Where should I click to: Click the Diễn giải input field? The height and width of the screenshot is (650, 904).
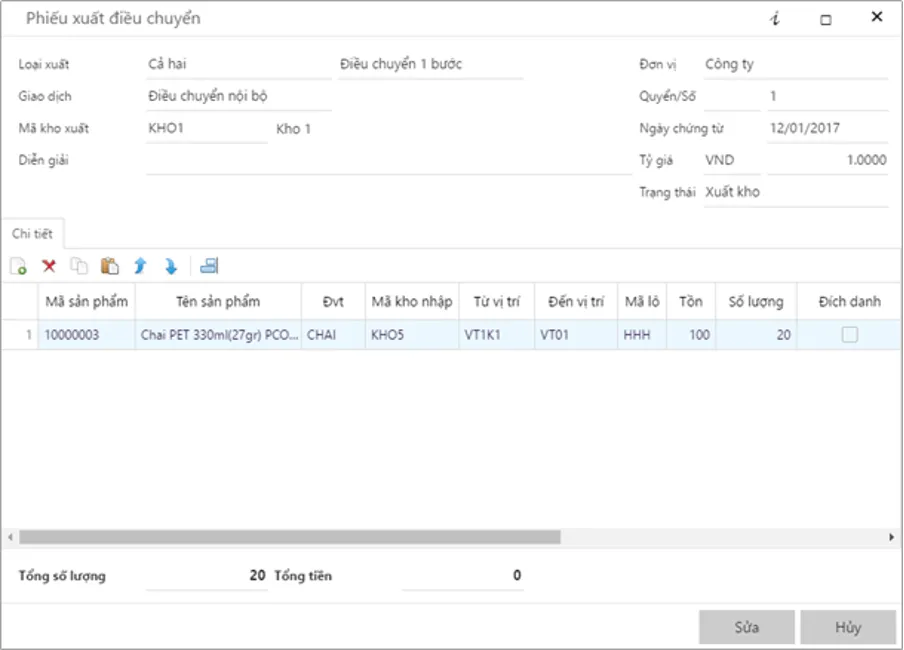pyautogui.click(x=388, y=161)
